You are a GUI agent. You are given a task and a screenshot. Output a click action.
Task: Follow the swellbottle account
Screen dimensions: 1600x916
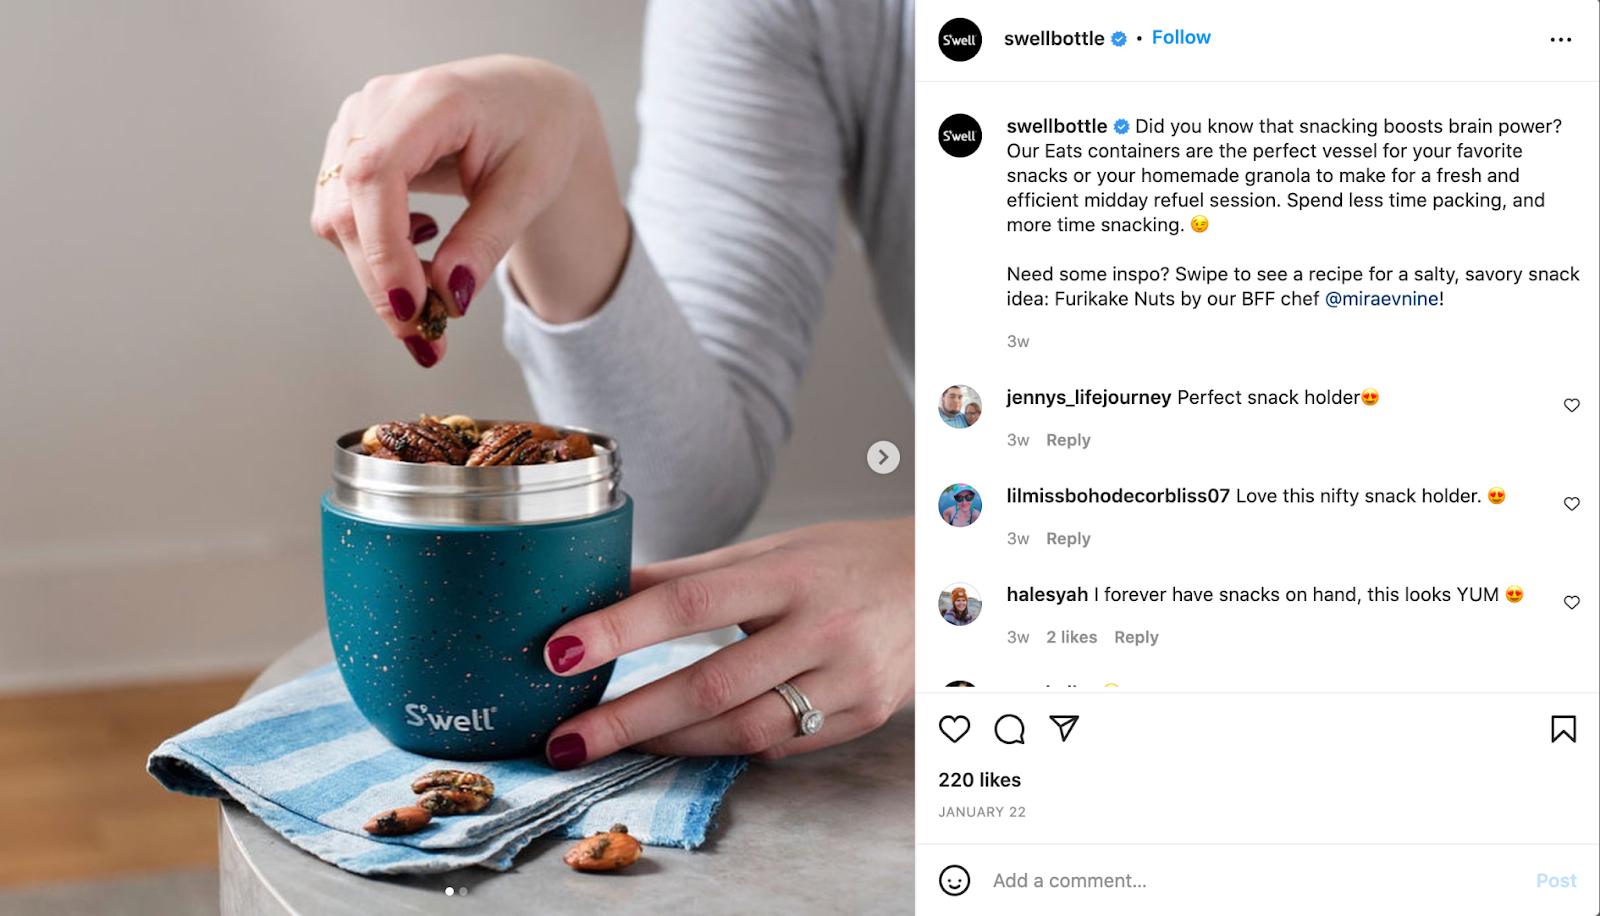[x=1181, y=38]
